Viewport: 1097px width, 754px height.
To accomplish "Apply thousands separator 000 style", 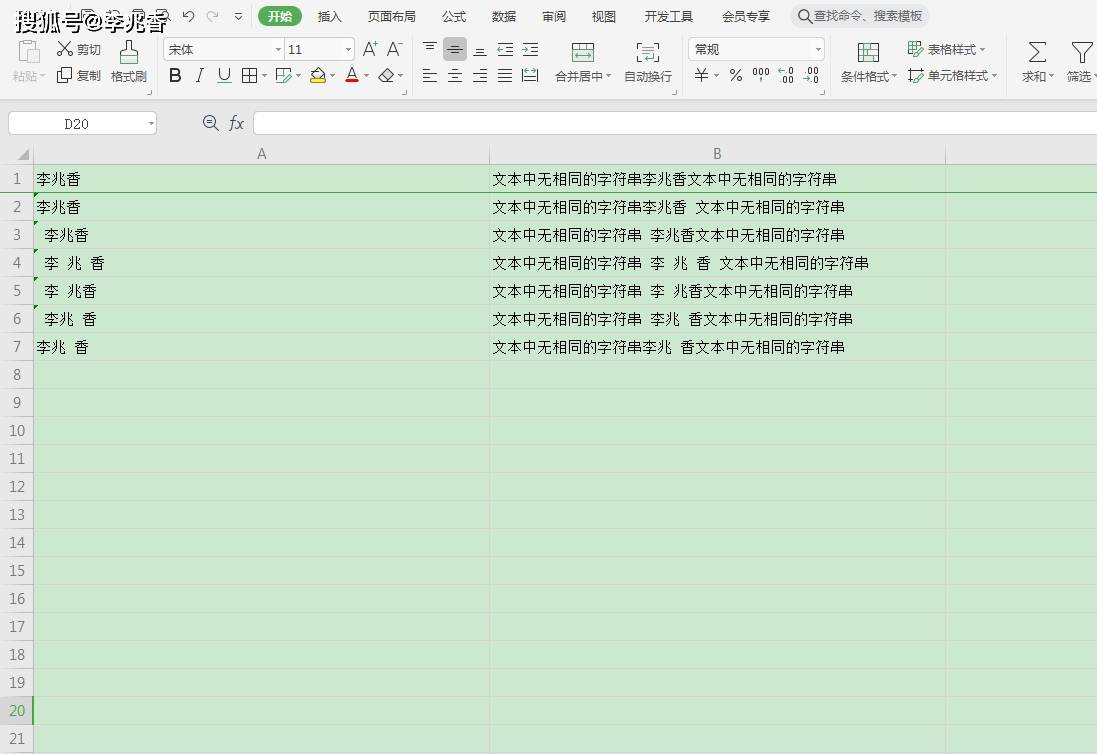I will (x=760, y=74).
